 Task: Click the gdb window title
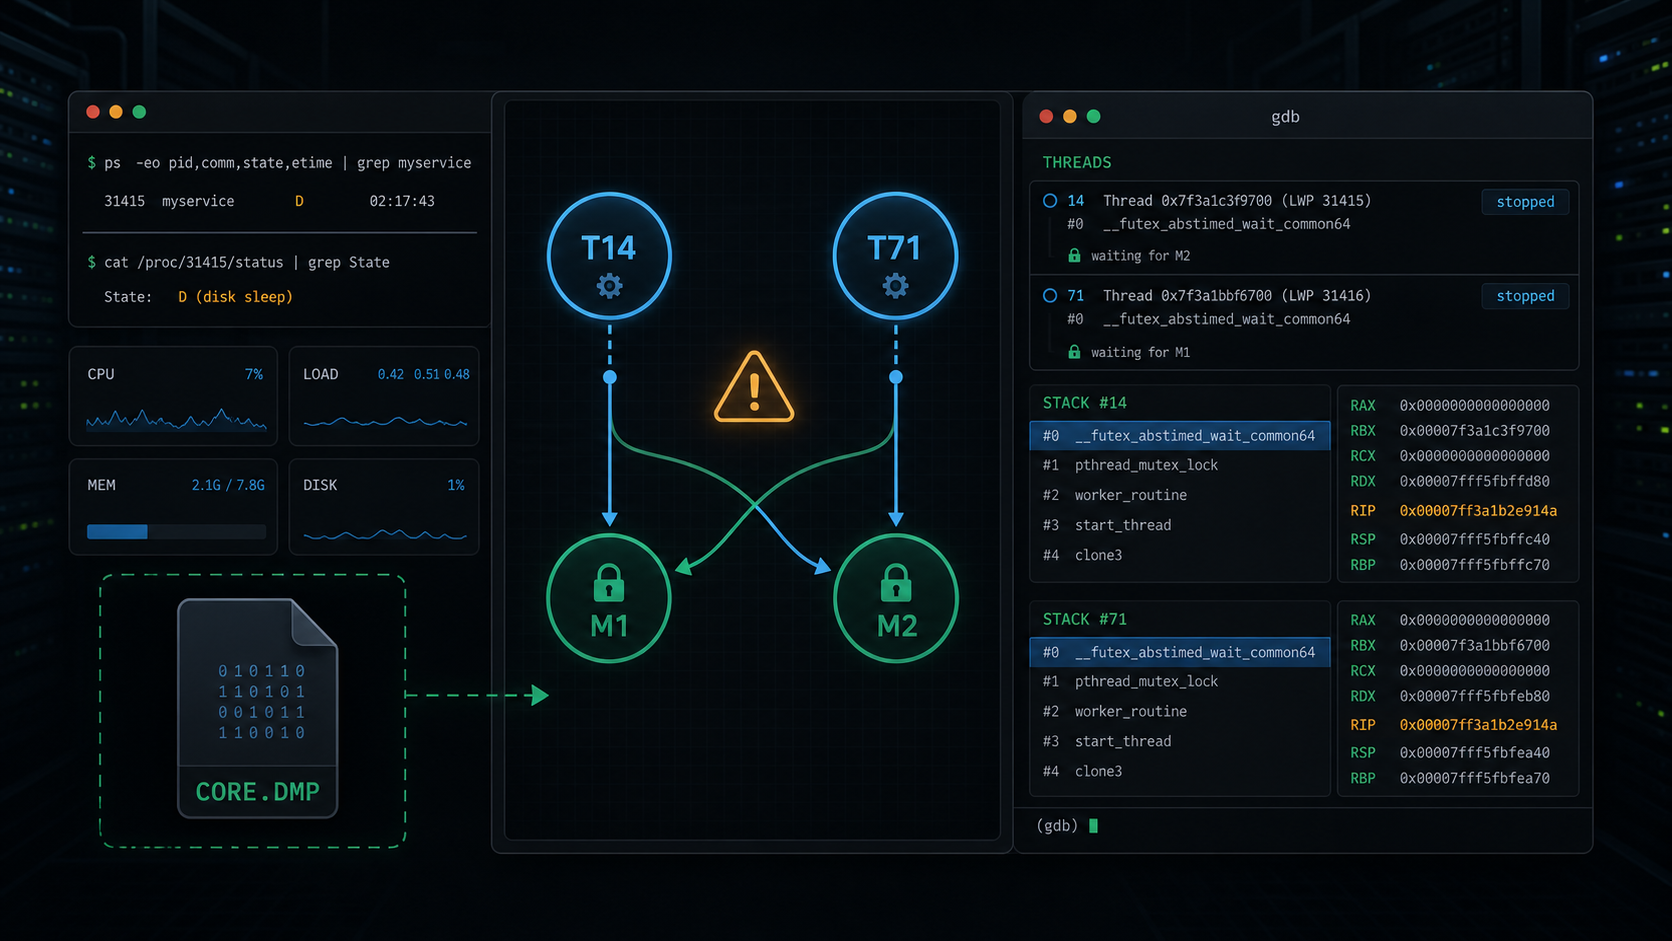[x=1285, y=117]
